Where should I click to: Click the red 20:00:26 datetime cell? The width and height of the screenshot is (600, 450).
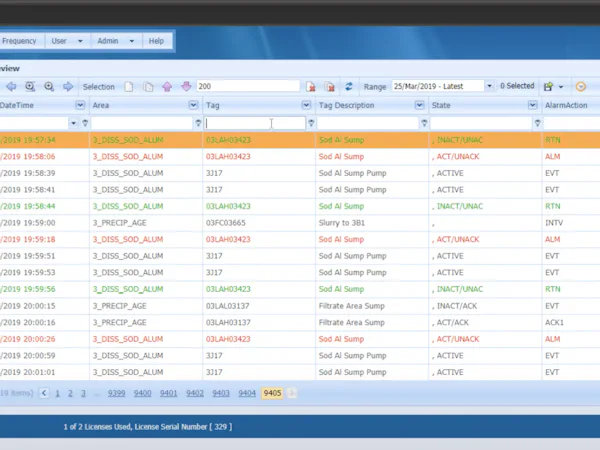pos(28,339)
